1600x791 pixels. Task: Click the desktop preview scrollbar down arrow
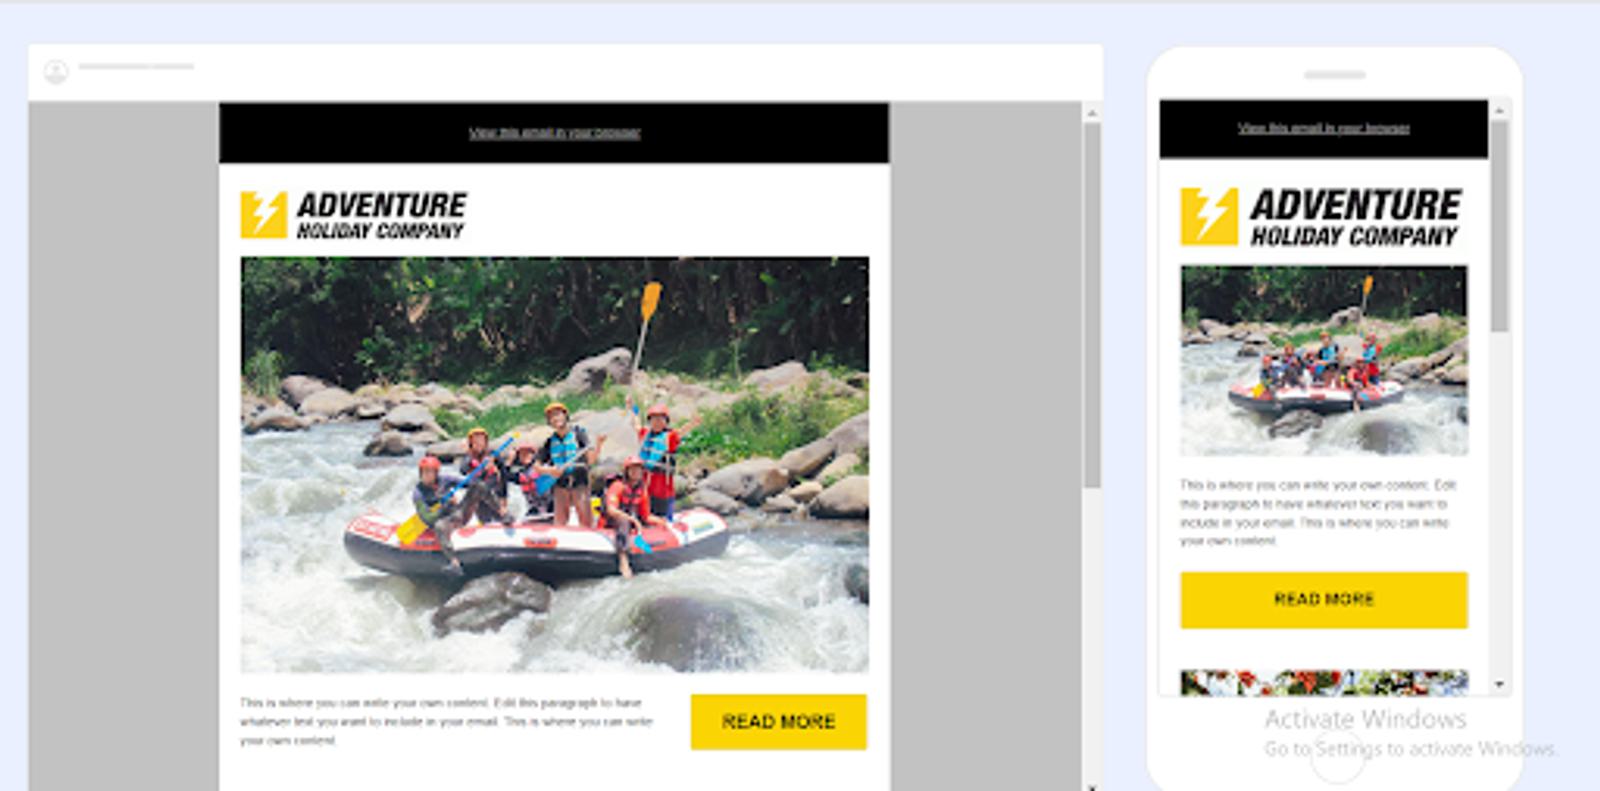pos(1092,786)
